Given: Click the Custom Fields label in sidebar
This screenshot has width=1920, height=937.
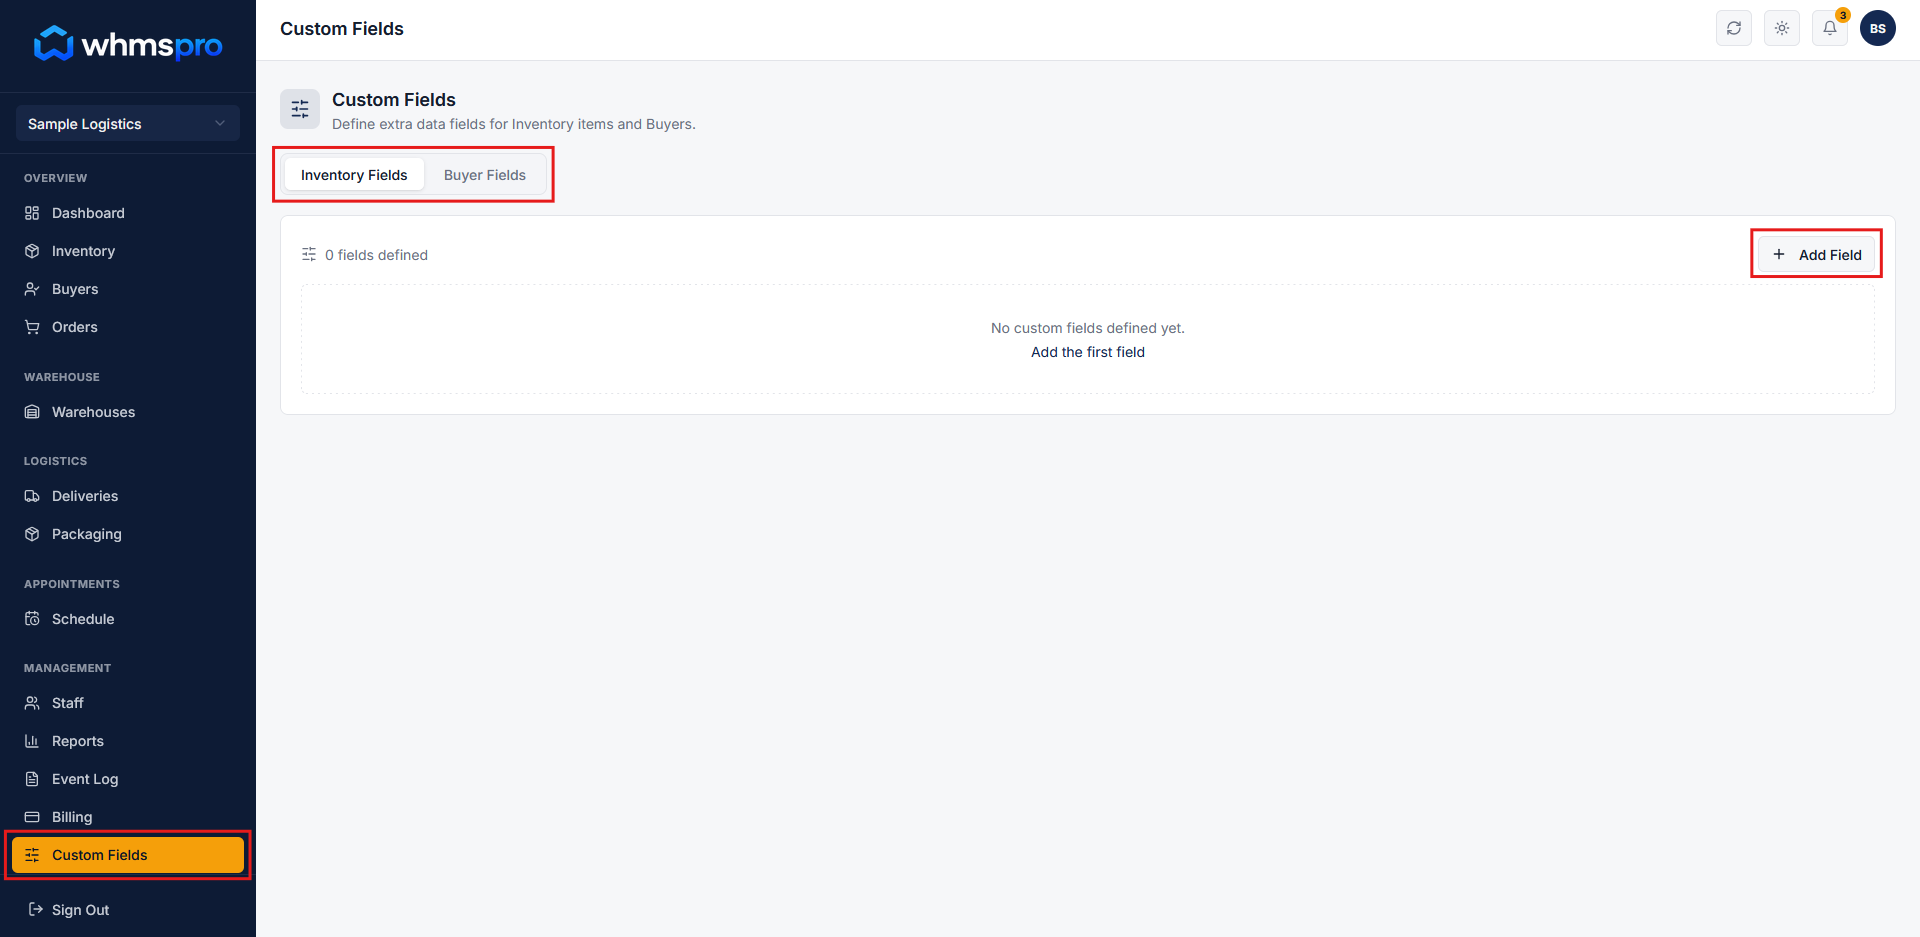Looking at the screenshot, I should (99, 855).
